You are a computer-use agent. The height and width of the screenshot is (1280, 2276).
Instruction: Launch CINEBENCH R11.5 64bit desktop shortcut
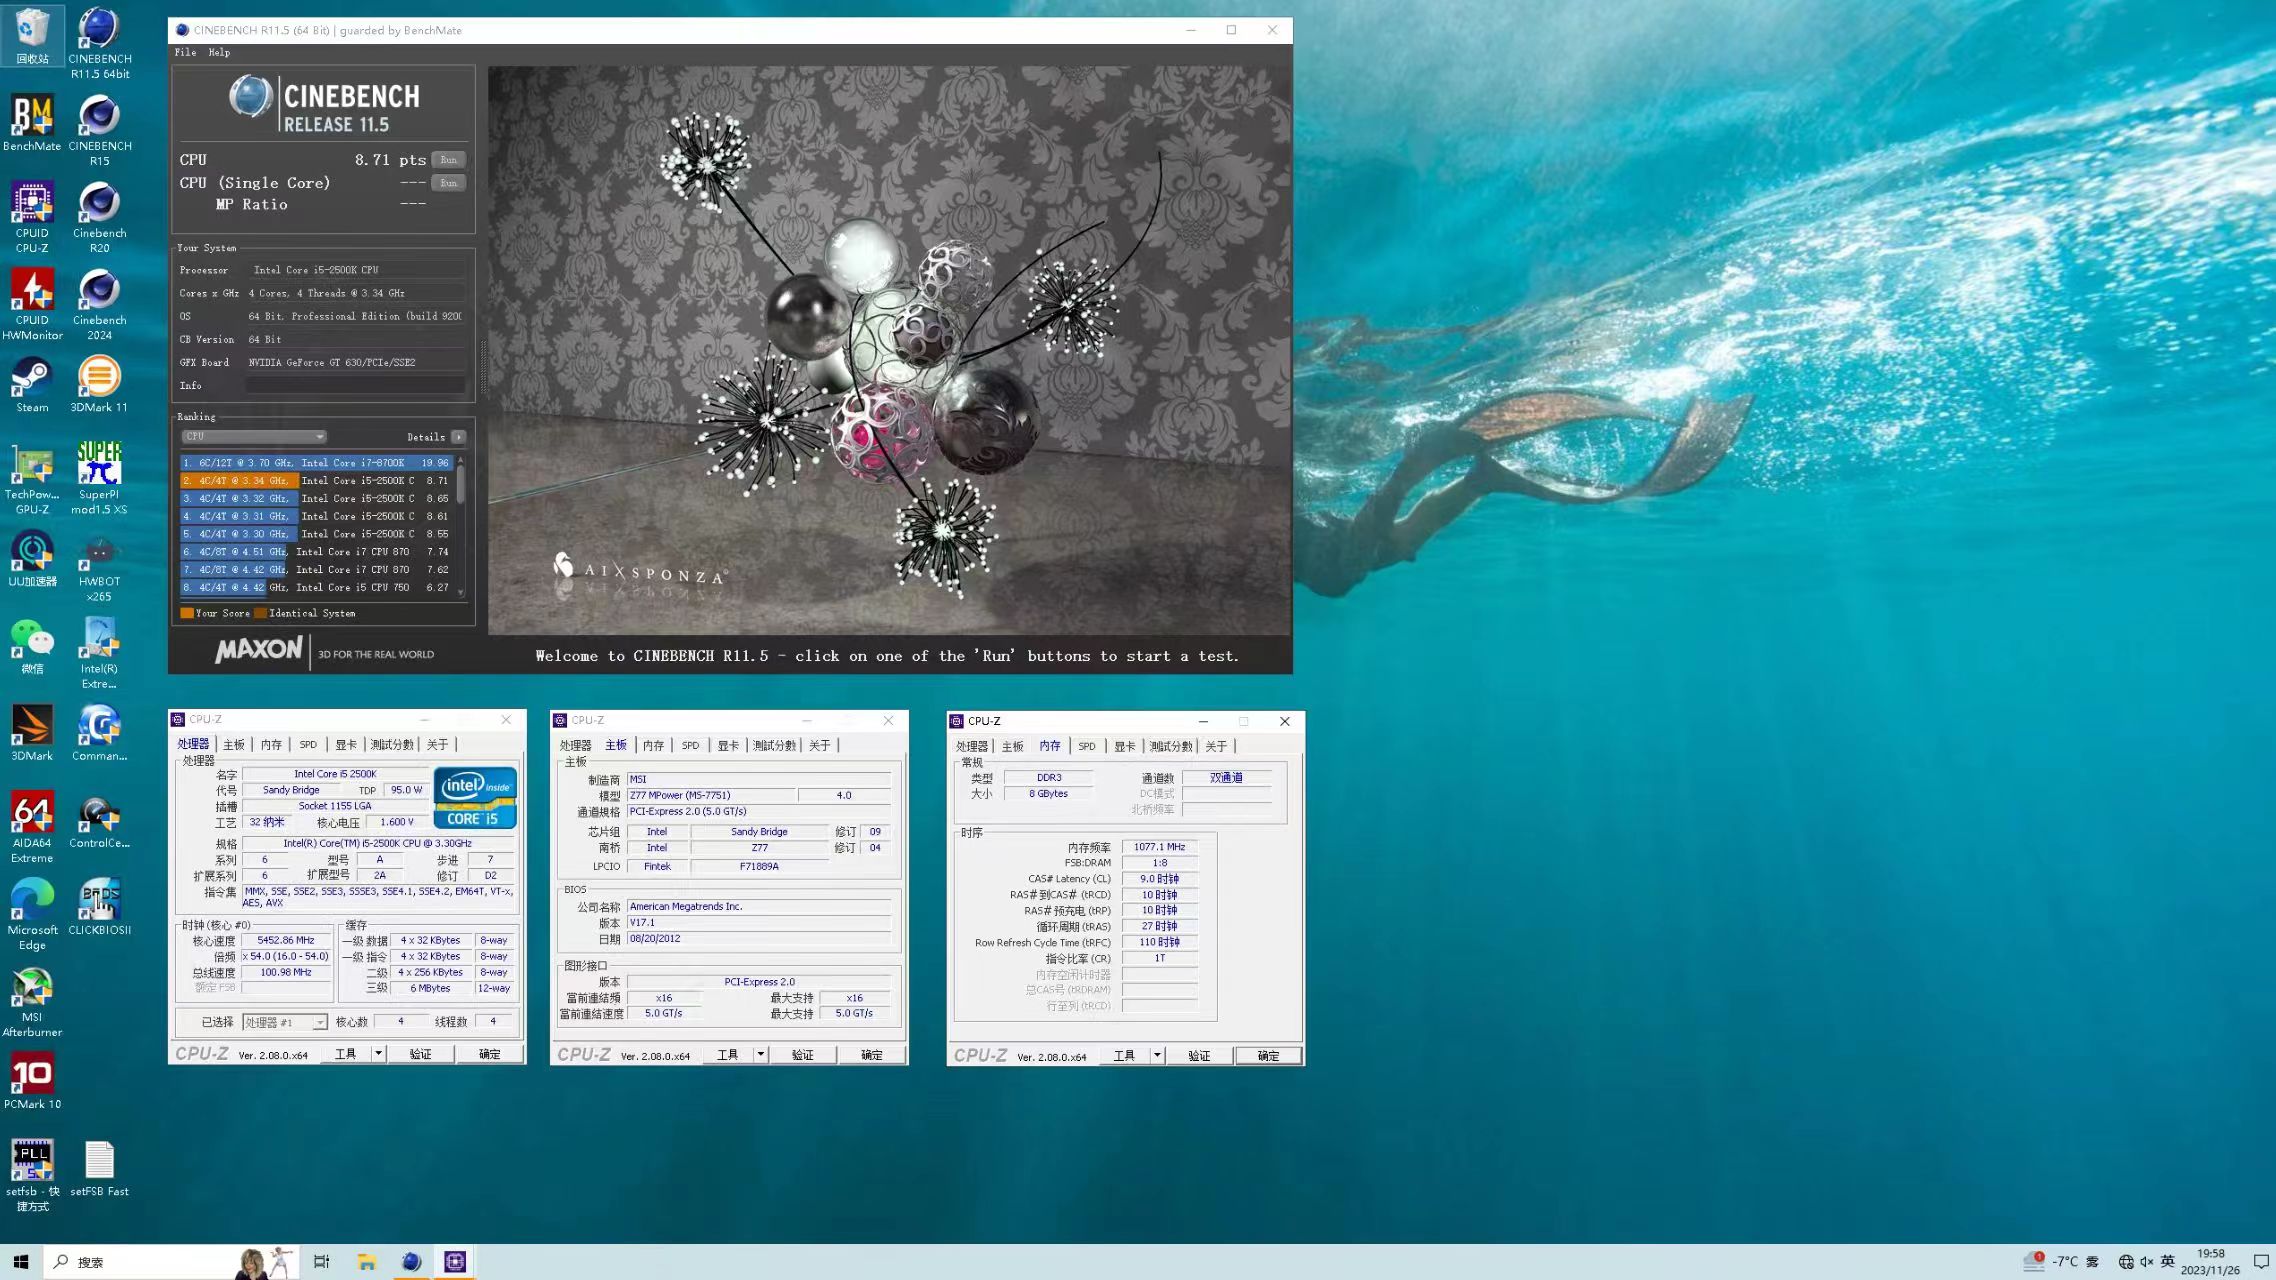tap(99, 43)
